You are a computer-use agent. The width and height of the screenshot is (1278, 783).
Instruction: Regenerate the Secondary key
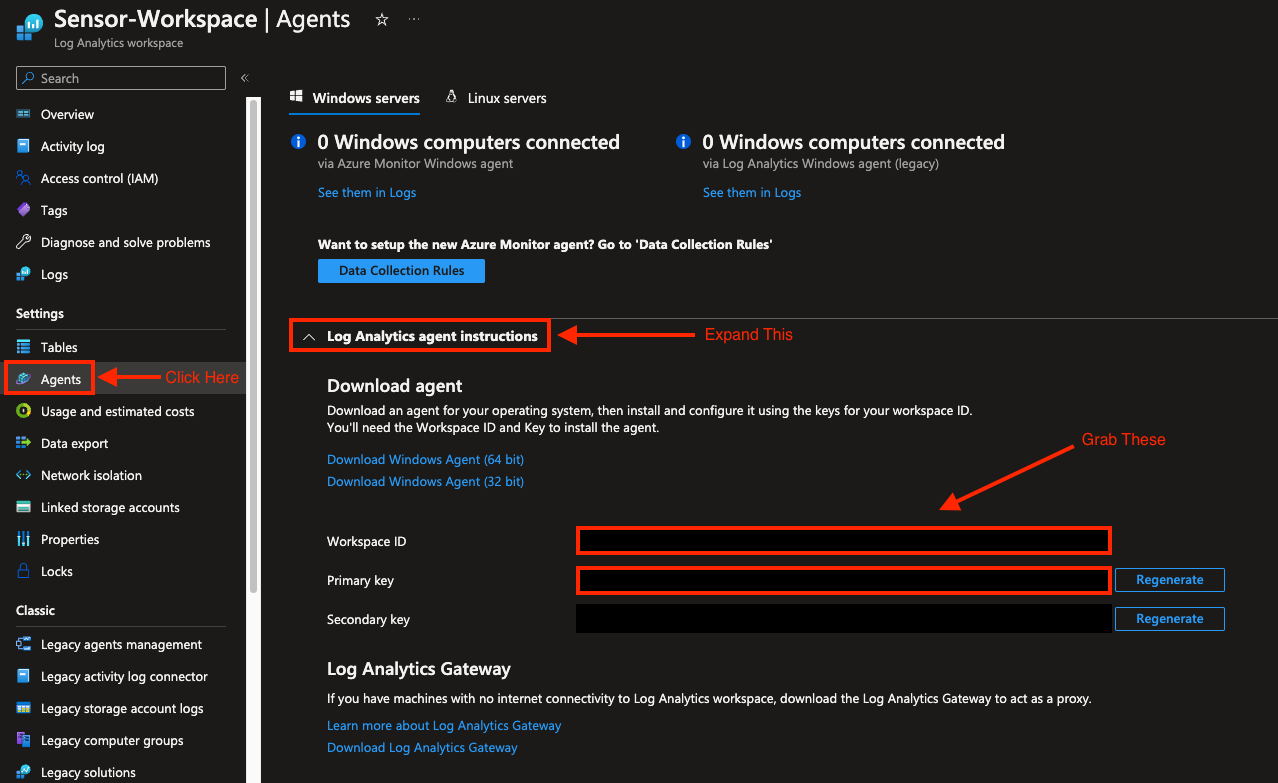[x=1169, y=619]
